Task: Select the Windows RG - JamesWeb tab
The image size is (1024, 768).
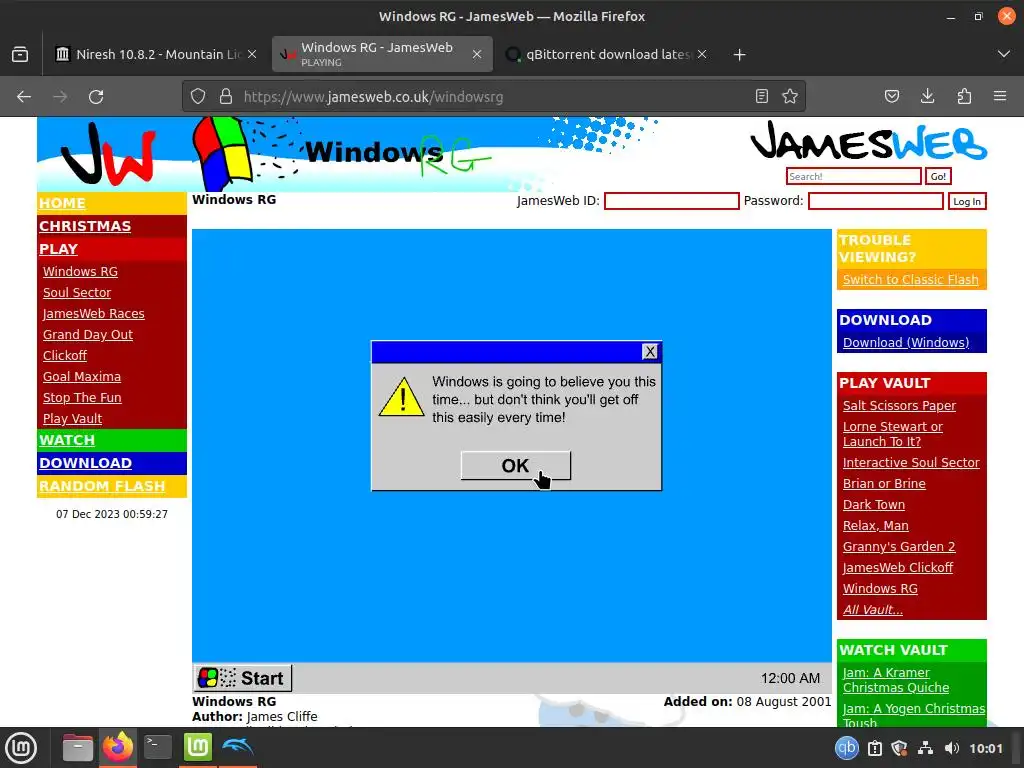Action: tap(381, 54)
